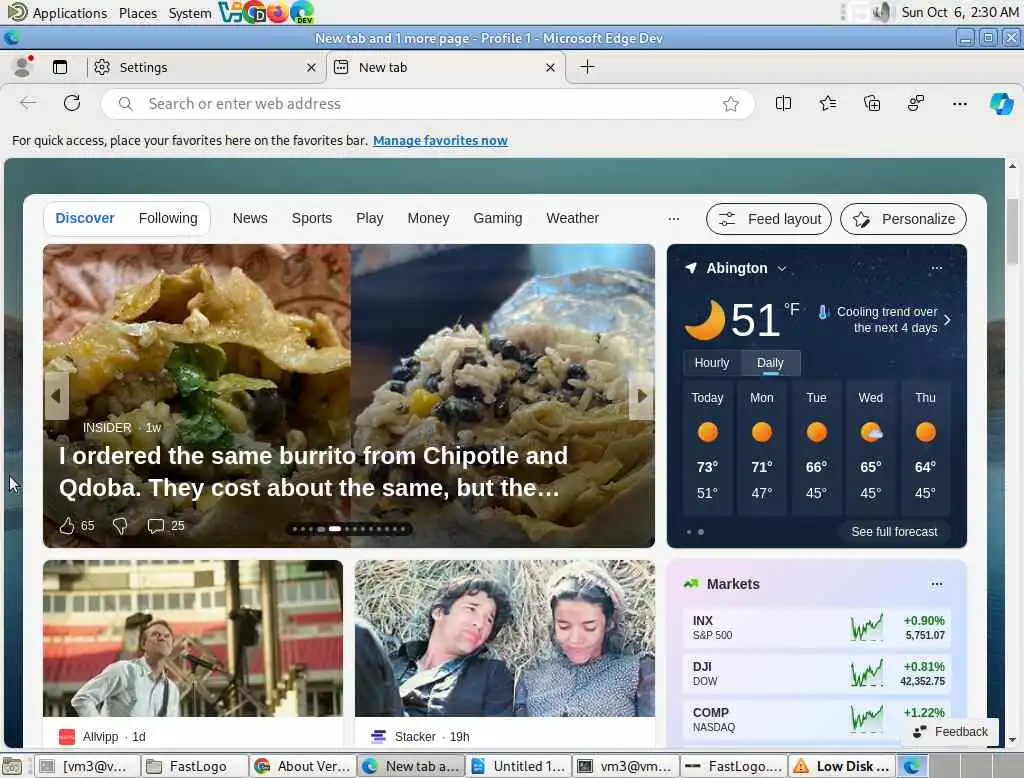The width and height of the screenshot is (1024, 778).
Task: Click the Personalize button
Action: tap(903, 219)
